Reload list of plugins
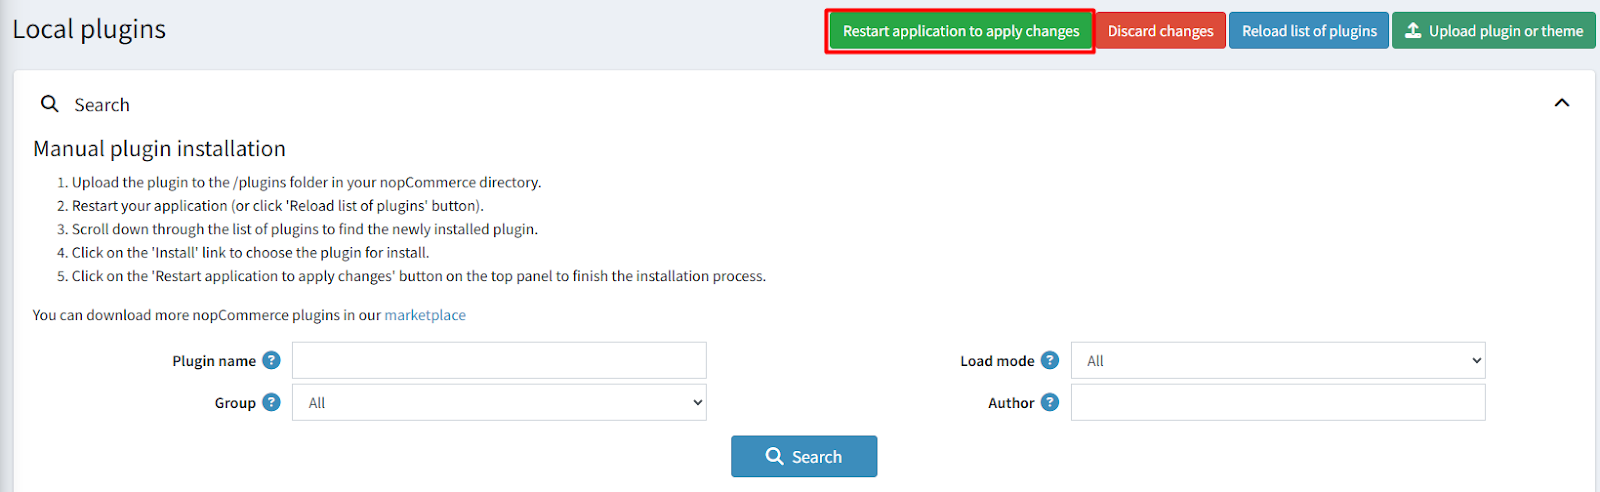Viewport: 1600px width, 492px height. click(x=1309, y=31)
